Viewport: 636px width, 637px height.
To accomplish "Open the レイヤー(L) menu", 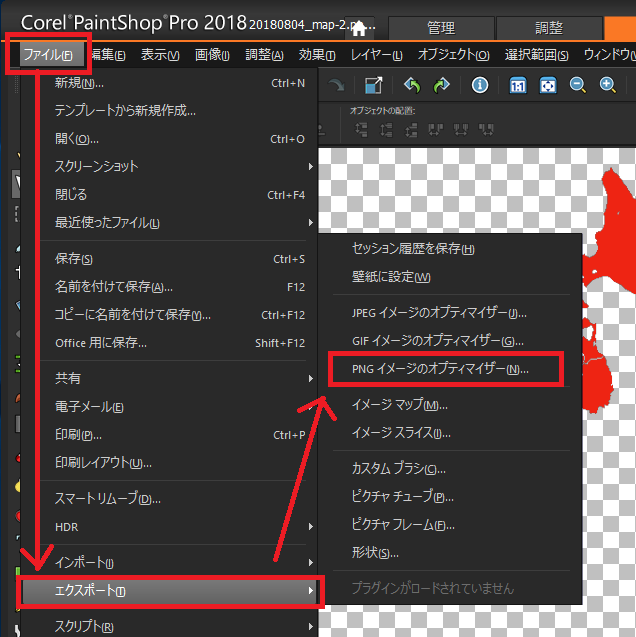I will pos(376,55).
